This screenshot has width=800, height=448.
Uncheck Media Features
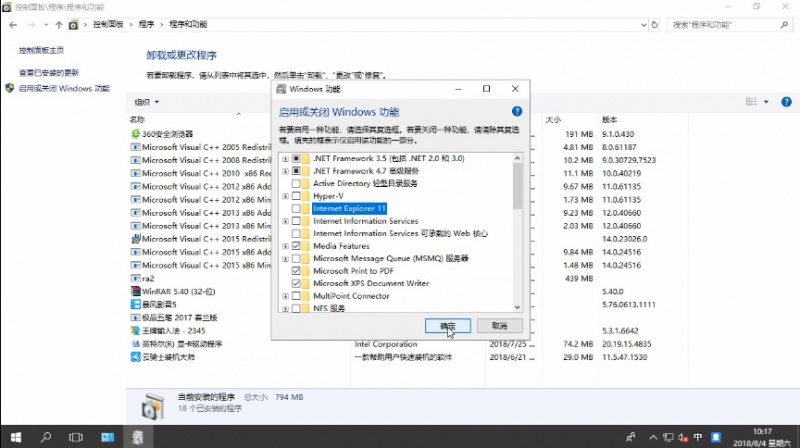[296, 246]
